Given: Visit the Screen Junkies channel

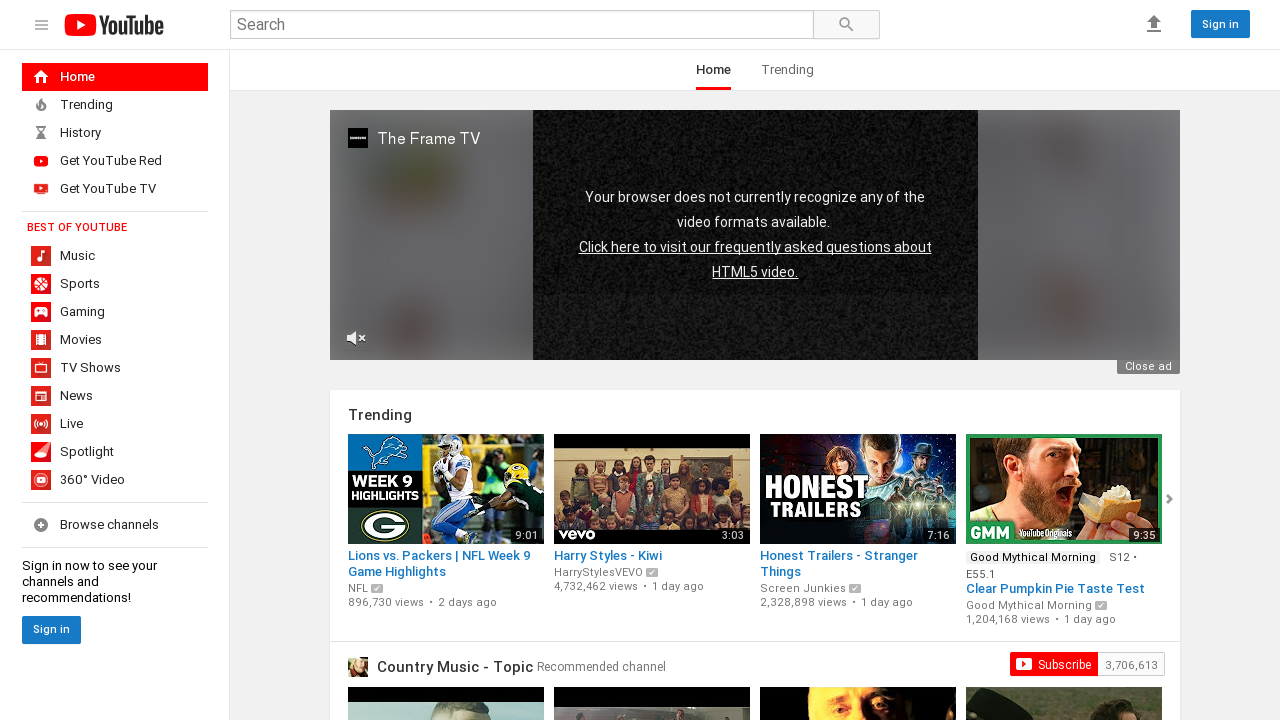Looking at the screenshot, I should 803,588.
